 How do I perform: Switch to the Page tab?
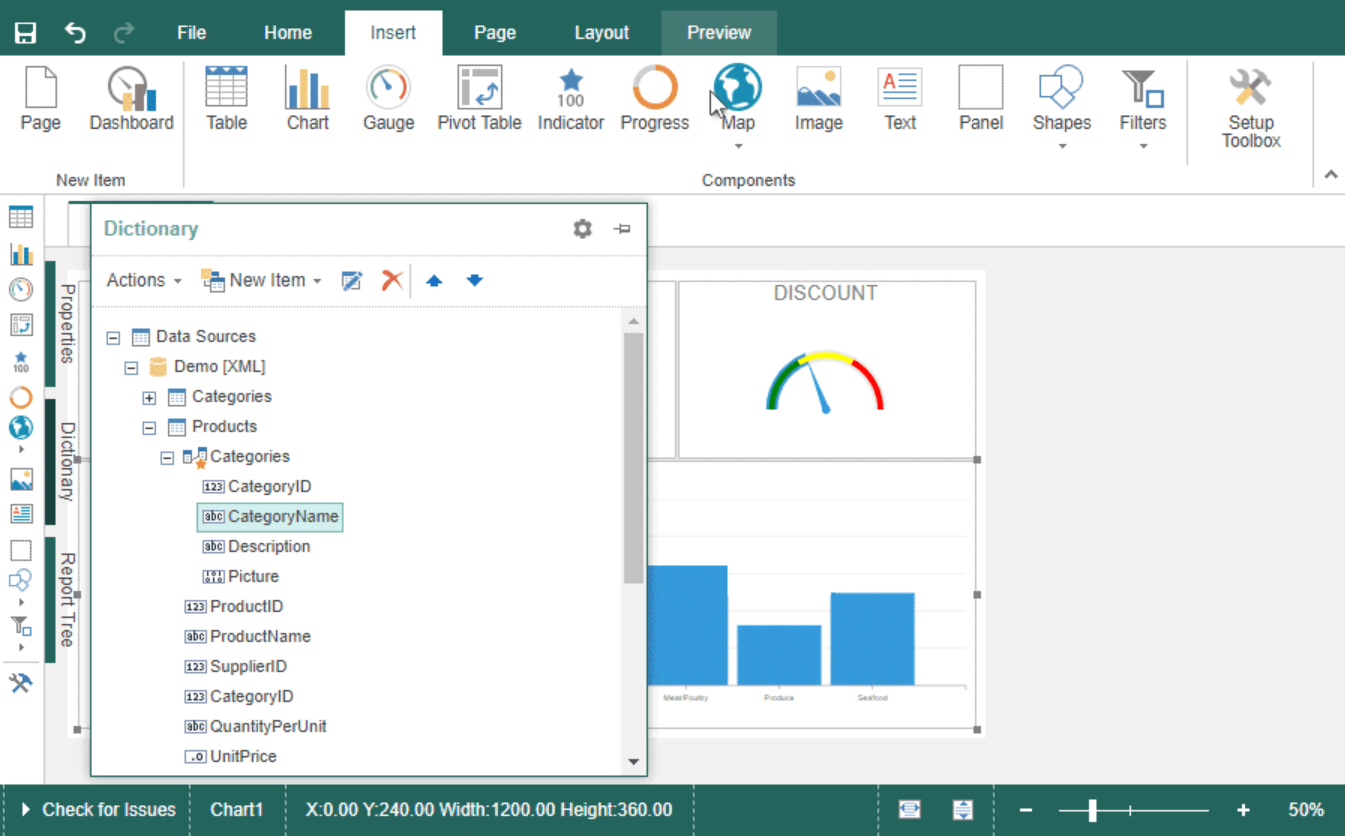coord(495,33)
